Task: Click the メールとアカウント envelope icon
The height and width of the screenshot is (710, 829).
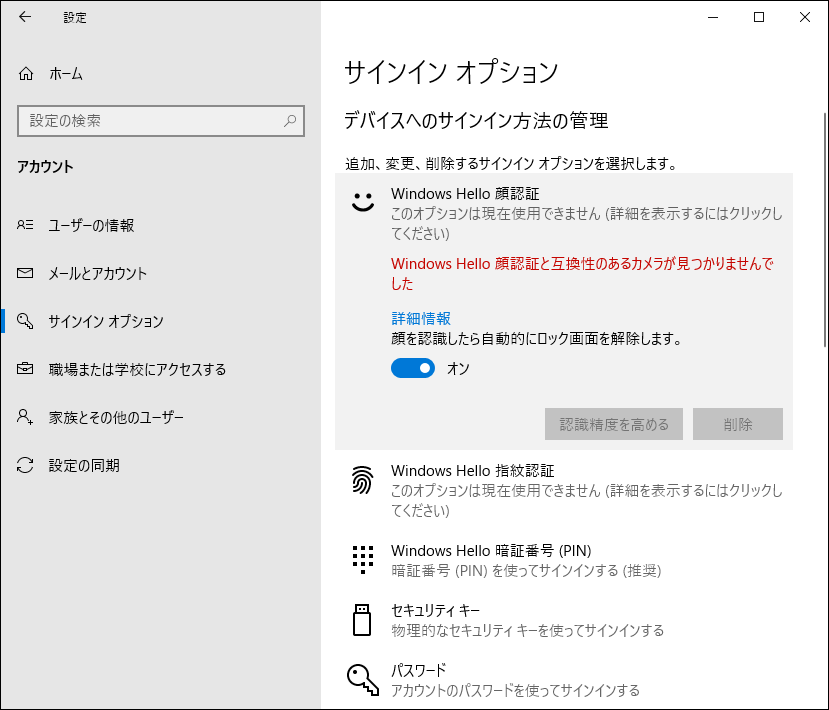Action: [25, 273]
